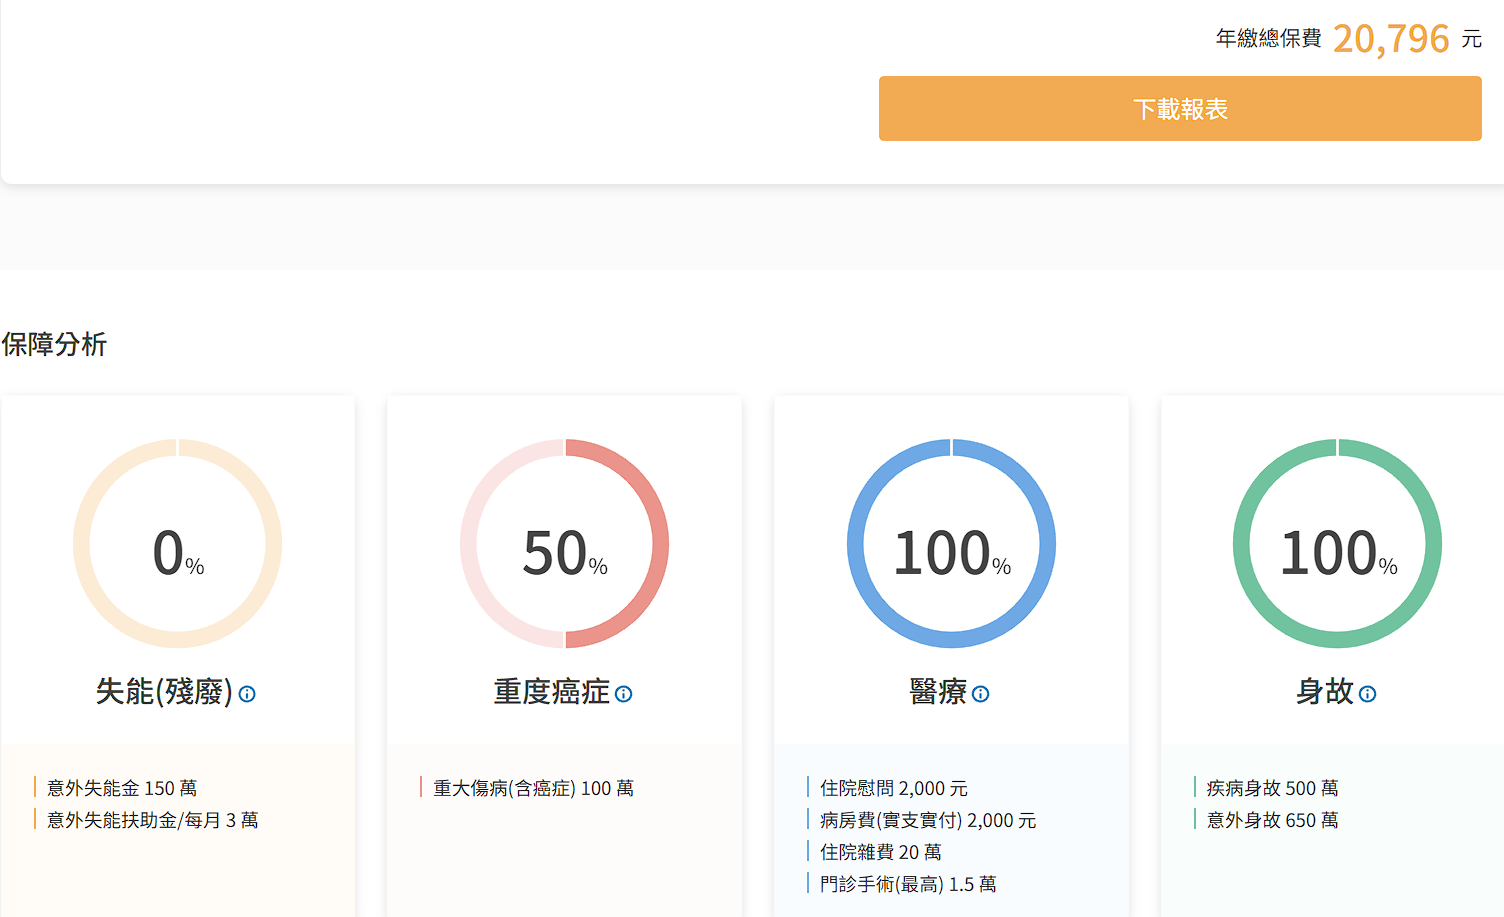The height and width of the screenshot is (917, 1504).
Task: Click the 意外失能金 150 萬 item
Action: pyautogui.click(x=122, y=788)
